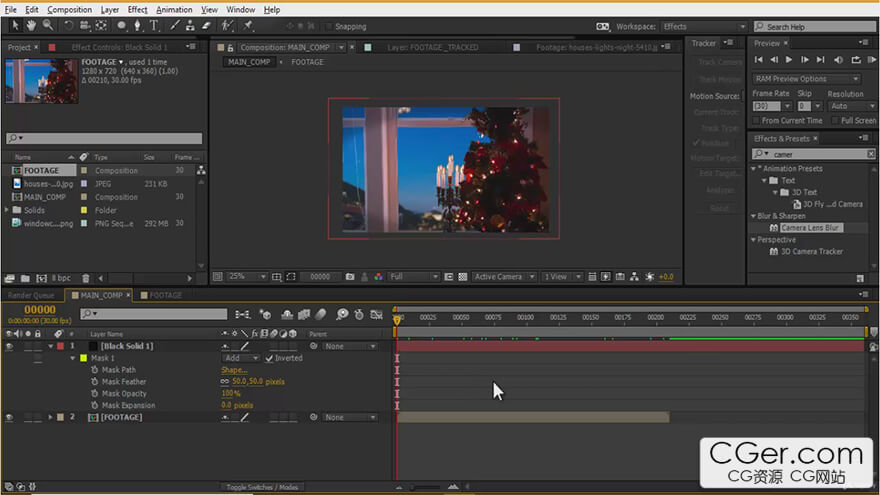This screenshot has width=880, height=495.
Task: Click Show Channel color icon in viewer
Action: pyautogui.click(x=378, y=277)
